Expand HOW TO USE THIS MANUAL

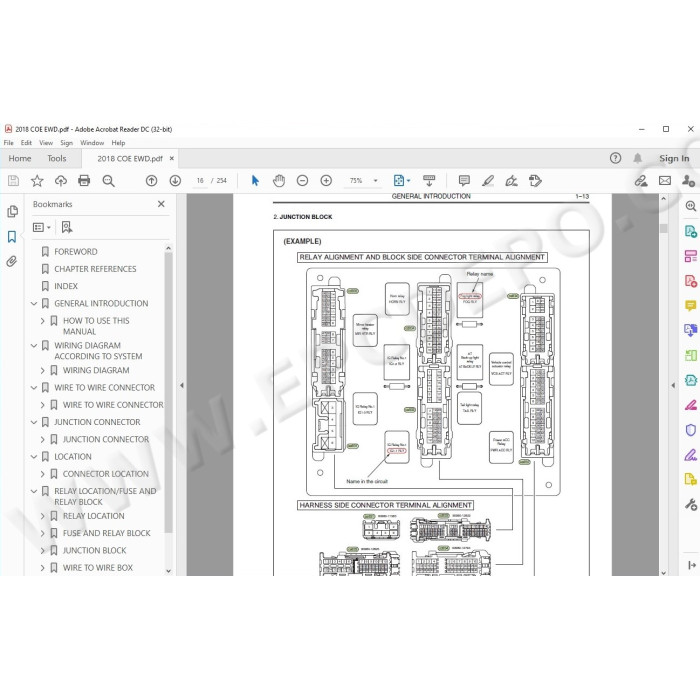point(42,321)
